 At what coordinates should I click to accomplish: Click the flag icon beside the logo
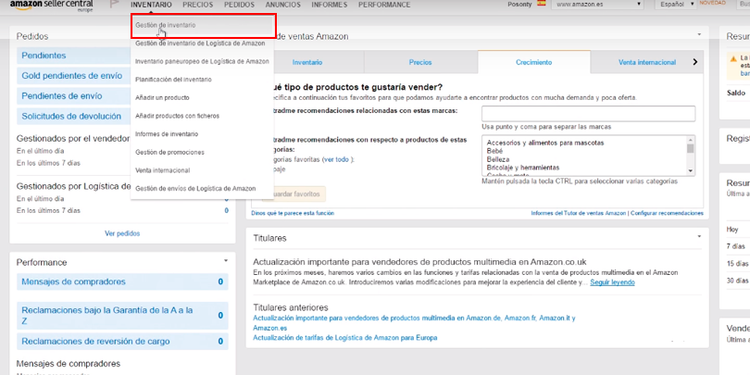pos(114,5)
